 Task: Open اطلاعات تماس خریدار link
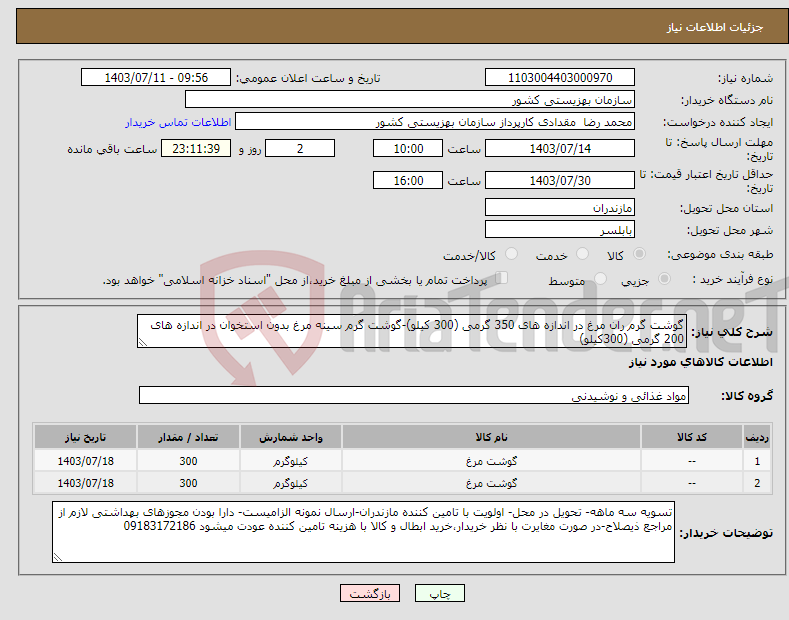(x=178, y=122)
